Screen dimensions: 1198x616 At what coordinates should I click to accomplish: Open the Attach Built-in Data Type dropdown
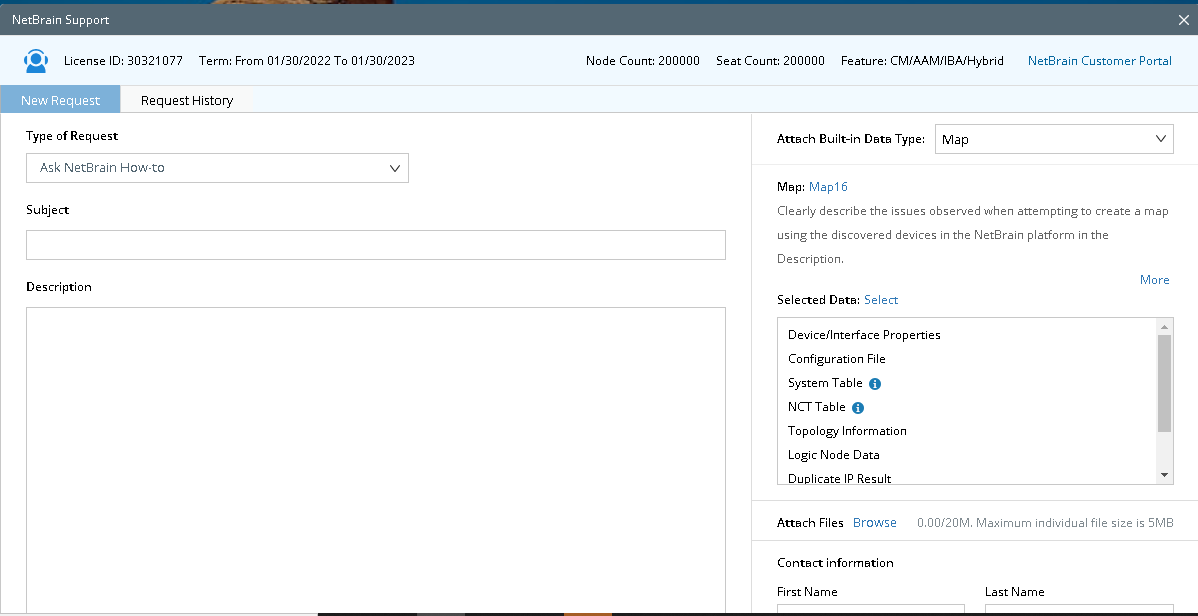tap(1054, 139)
